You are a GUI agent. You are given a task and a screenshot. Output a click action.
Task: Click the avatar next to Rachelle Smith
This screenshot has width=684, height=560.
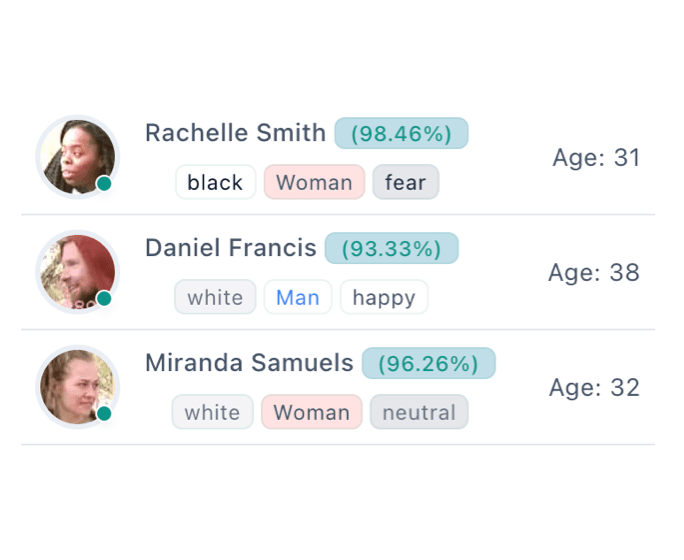point(77,157)
